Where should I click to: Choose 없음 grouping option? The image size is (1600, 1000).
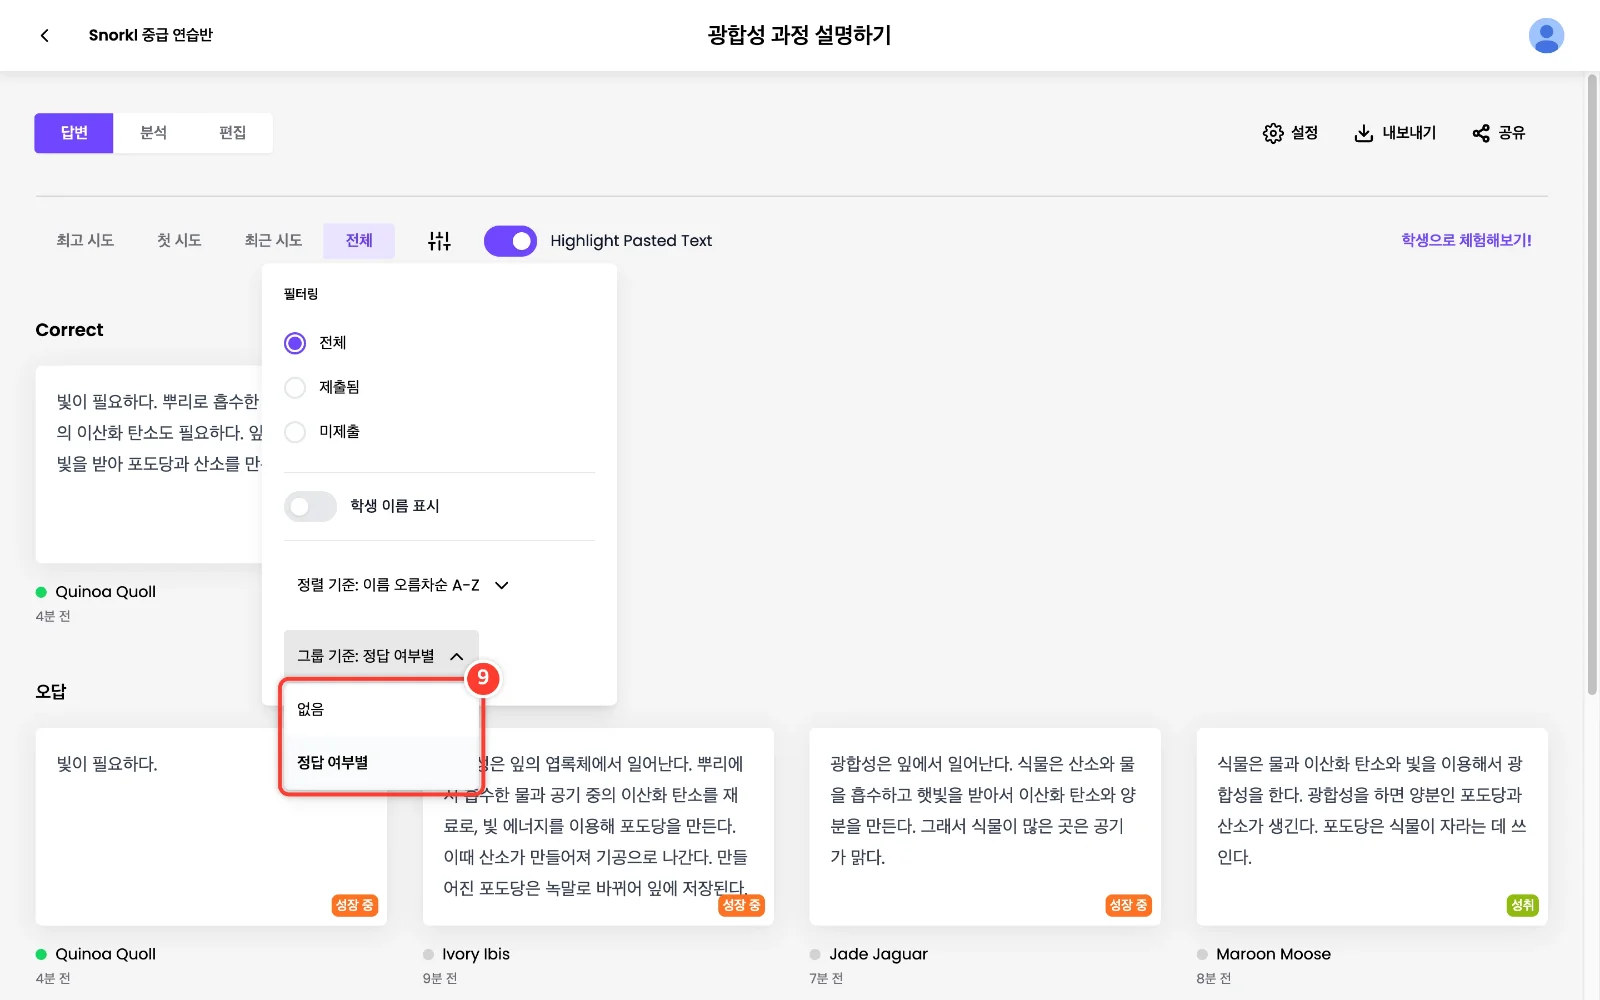click(381, 709)
